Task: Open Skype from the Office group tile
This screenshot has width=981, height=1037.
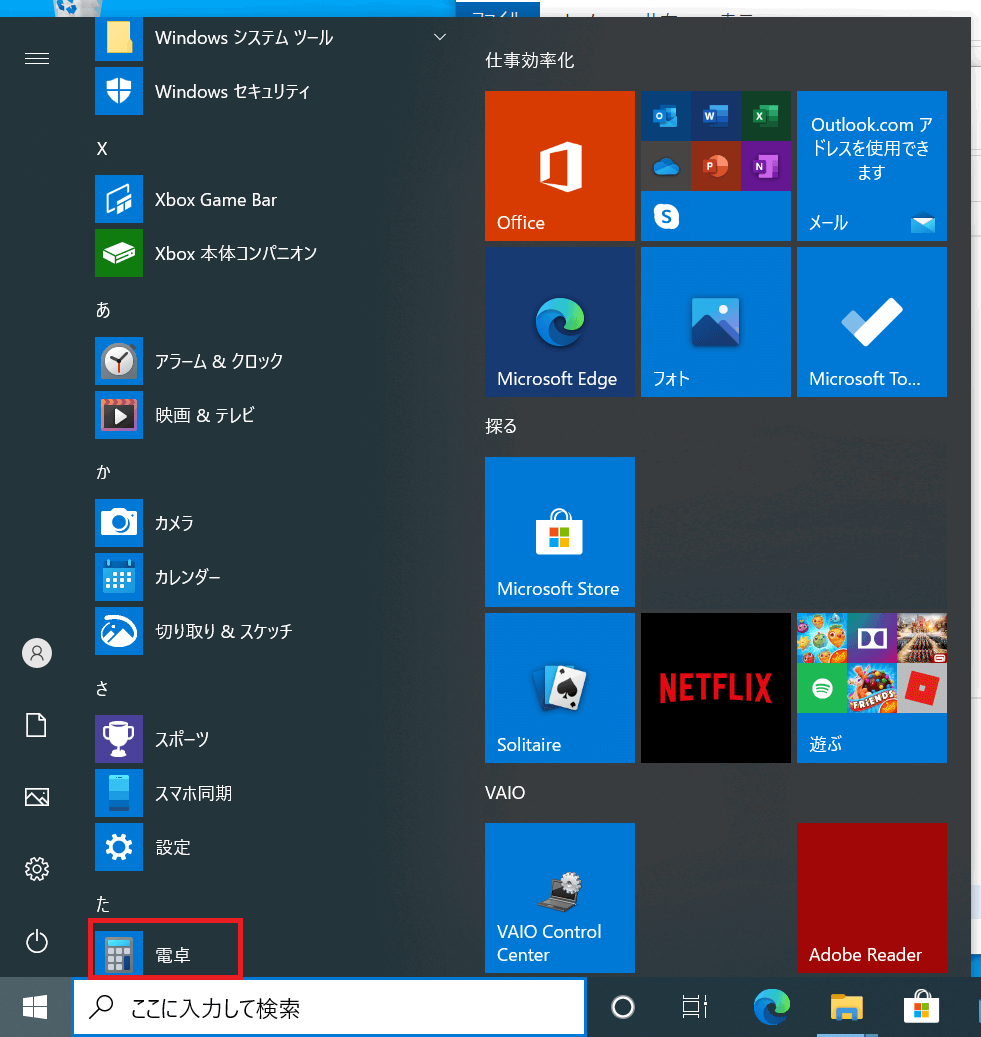Action: tap(666, 216)
